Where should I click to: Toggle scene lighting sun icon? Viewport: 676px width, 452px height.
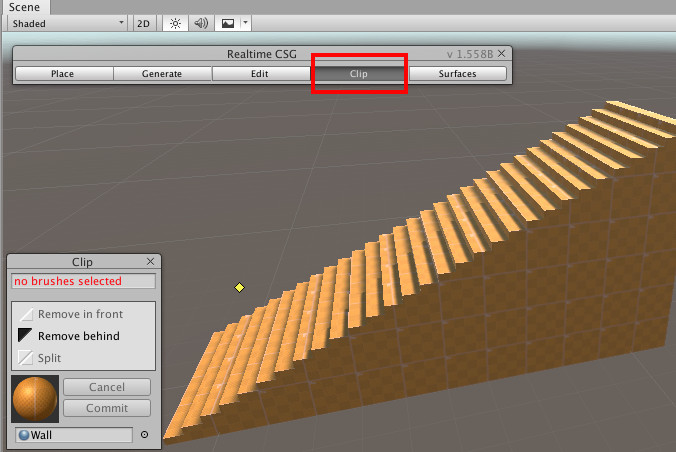pyautogui.click(x=175, y=23)
